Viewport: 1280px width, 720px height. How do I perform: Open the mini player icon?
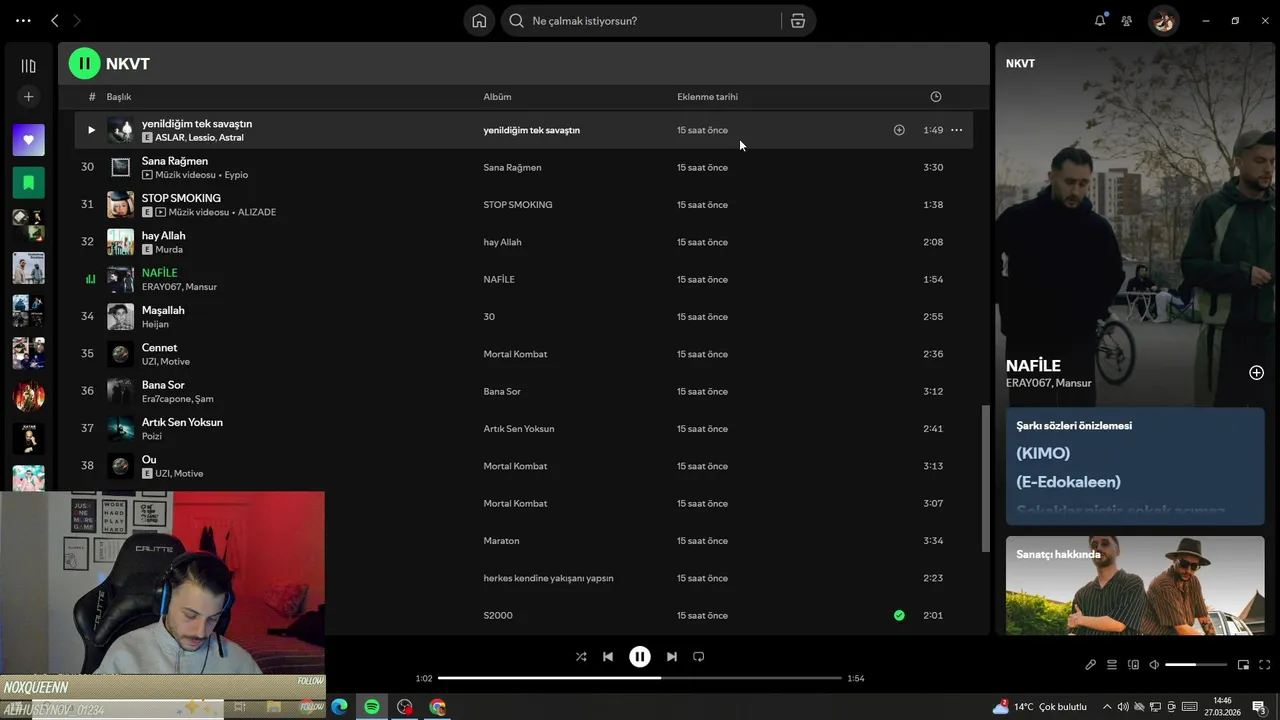(x=1244, y=665)
